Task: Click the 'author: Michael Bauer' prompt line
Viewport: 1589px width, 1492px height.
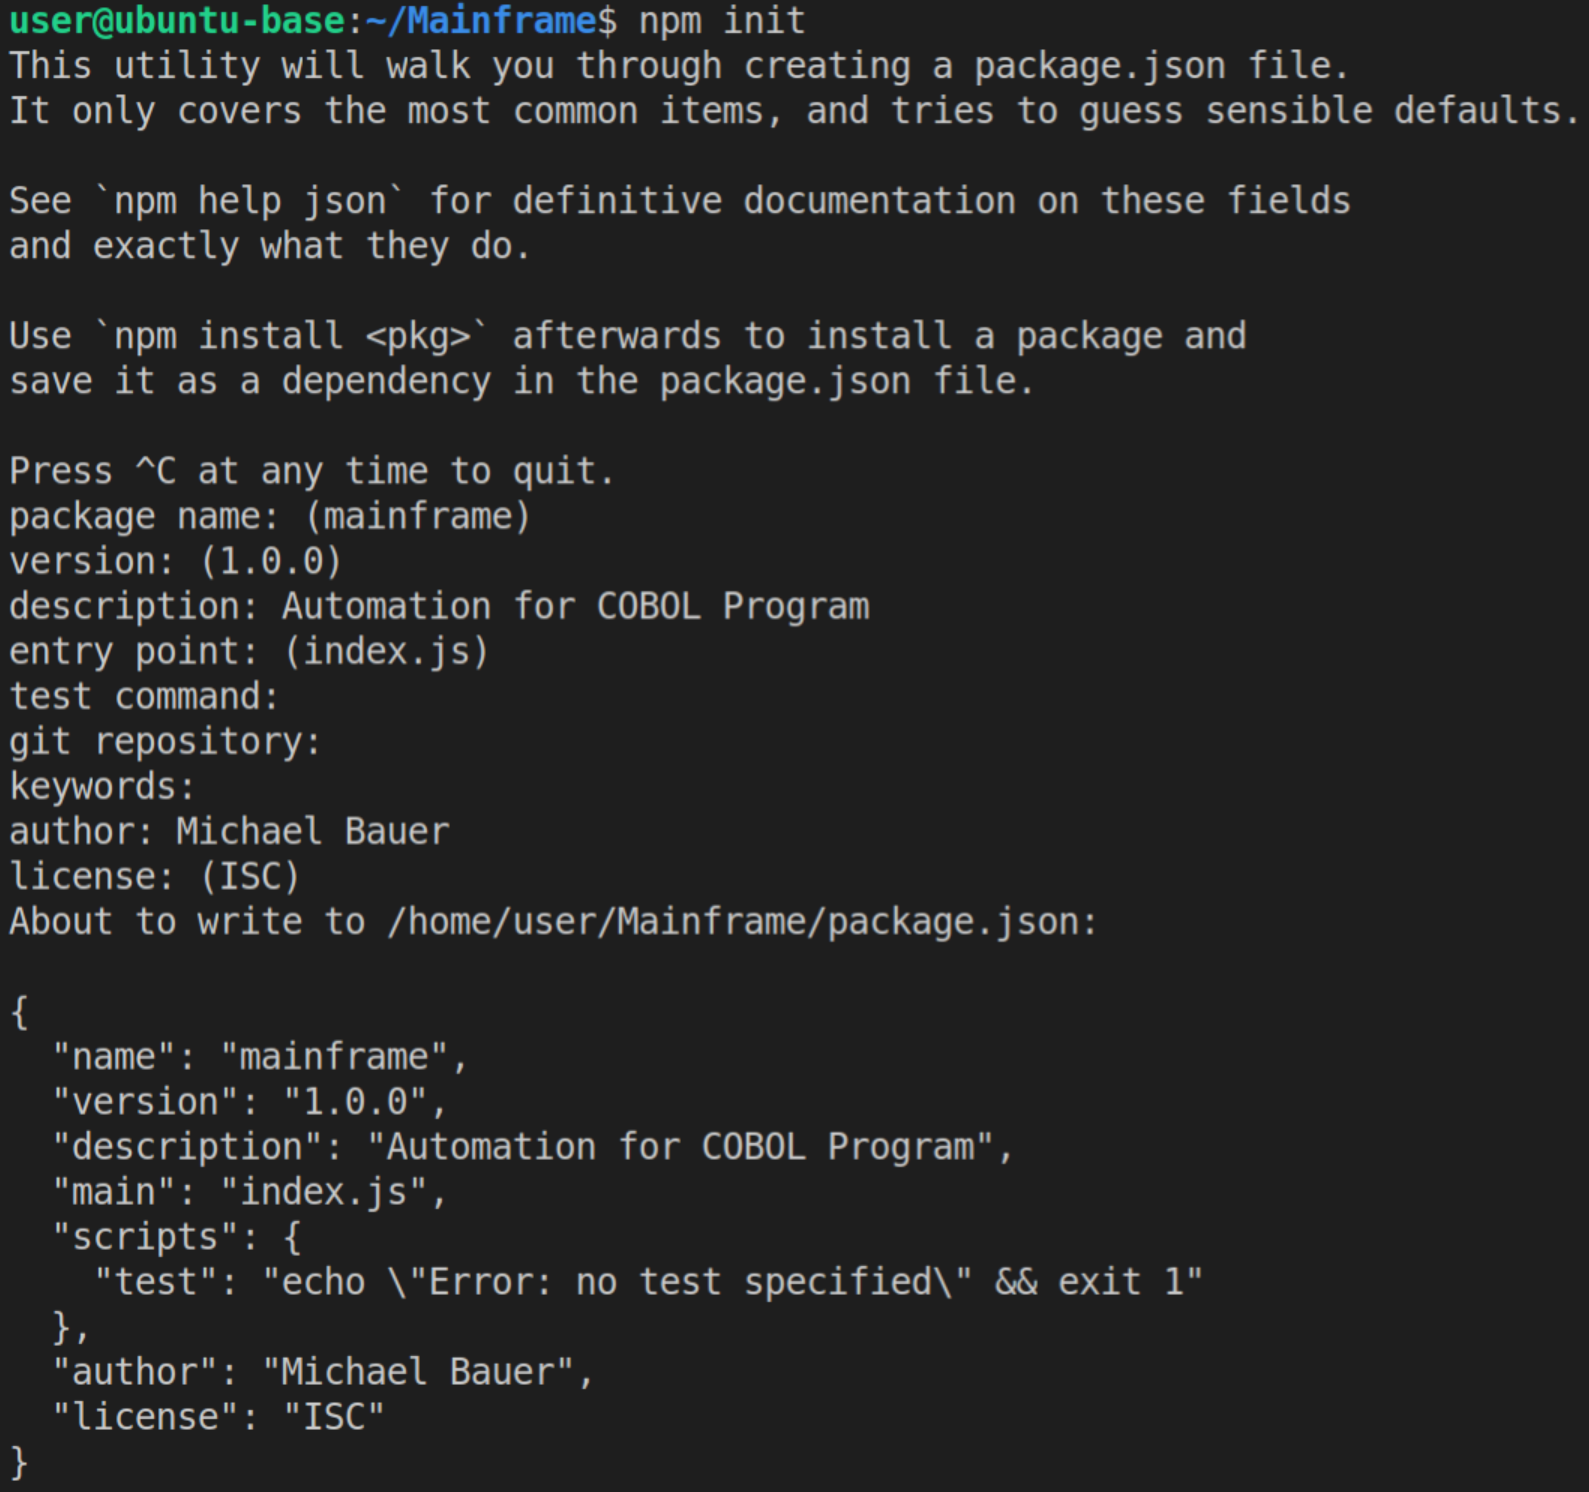Action: 229,832
